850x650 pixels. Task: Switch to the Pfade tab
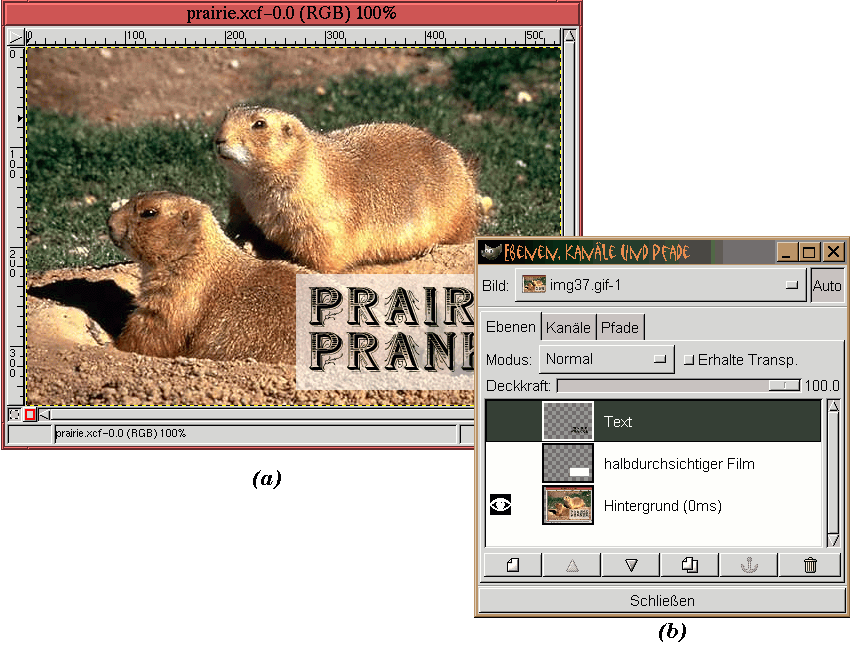[x=619, y=328]
